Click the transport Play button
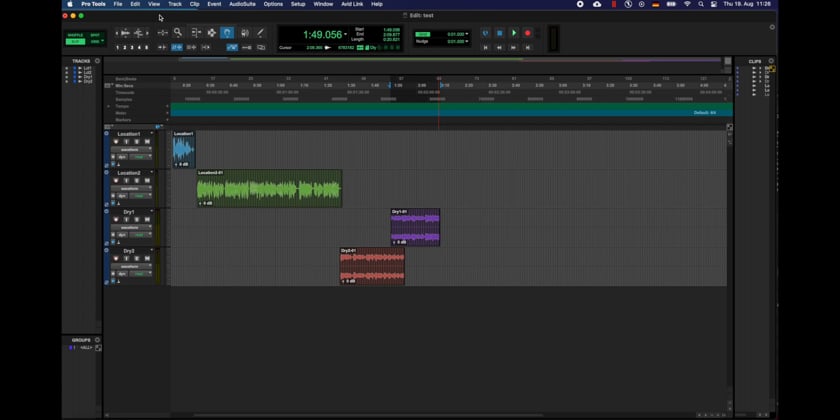The width and height of the screenshot is (840, 420). (514, 33)
